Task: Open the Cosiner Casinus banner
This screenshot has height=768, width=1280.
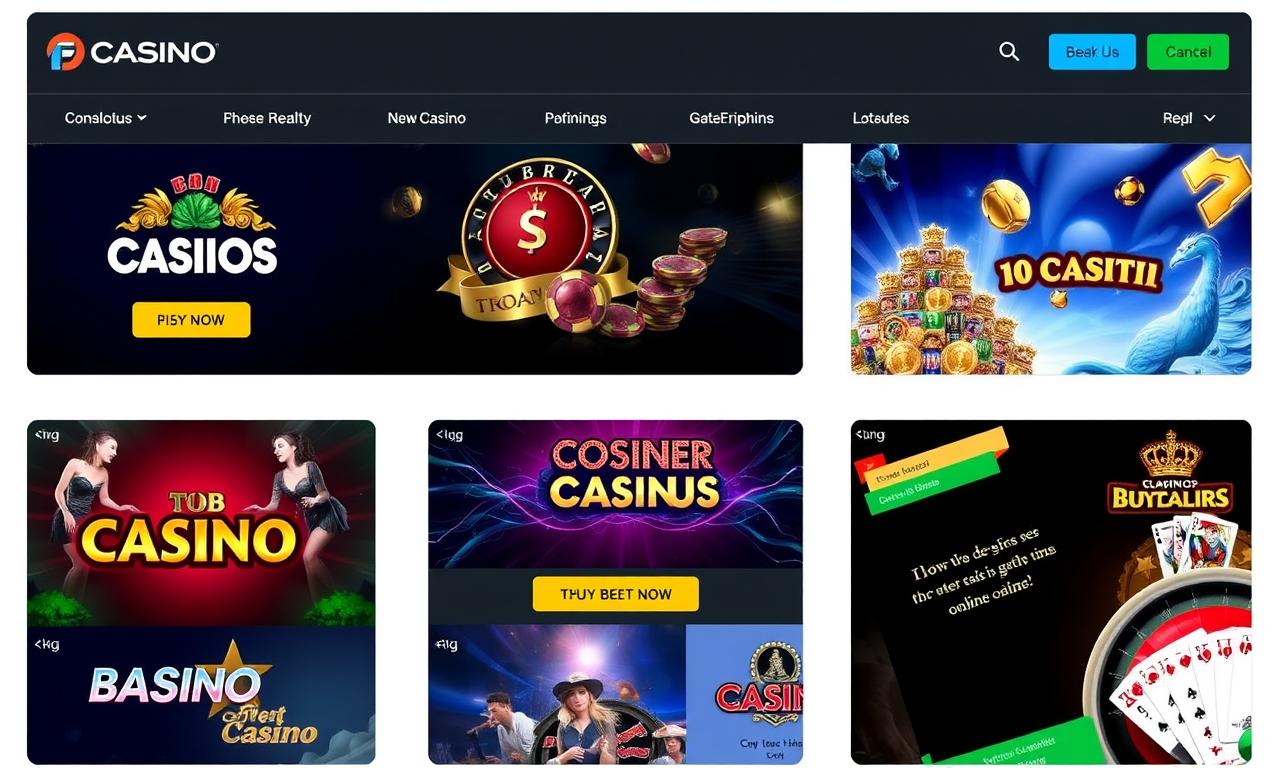Action: pos(615,494)
